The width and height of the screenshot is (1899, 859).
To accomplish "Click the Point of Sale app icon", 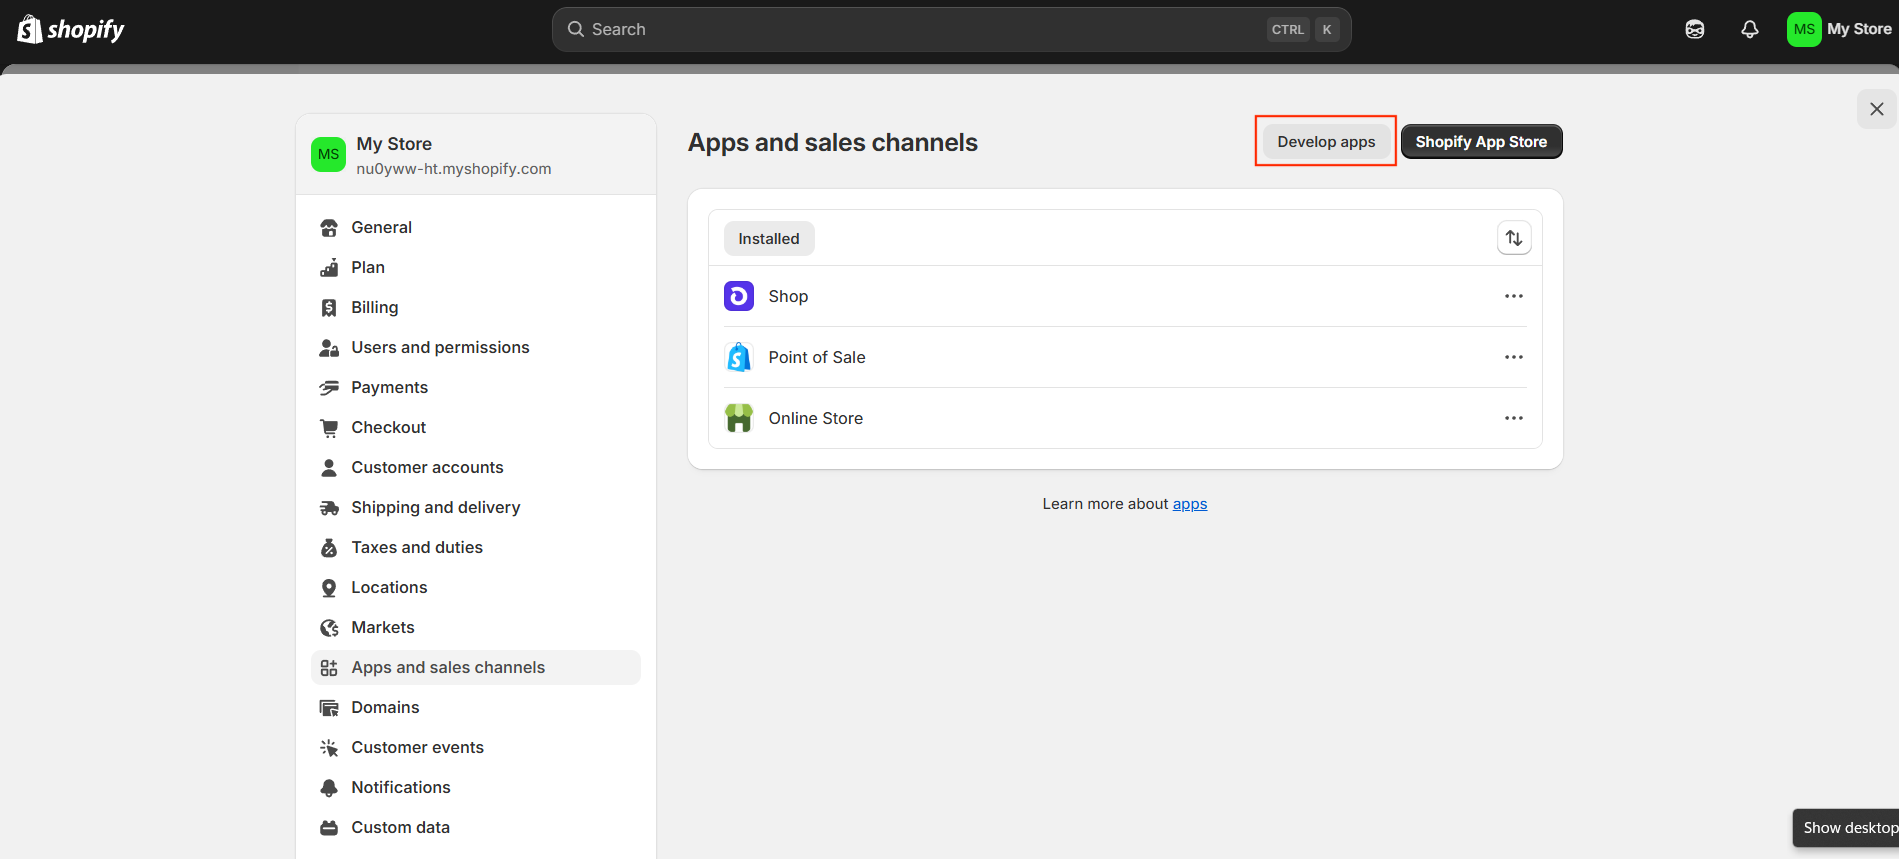I will point(739,357).
